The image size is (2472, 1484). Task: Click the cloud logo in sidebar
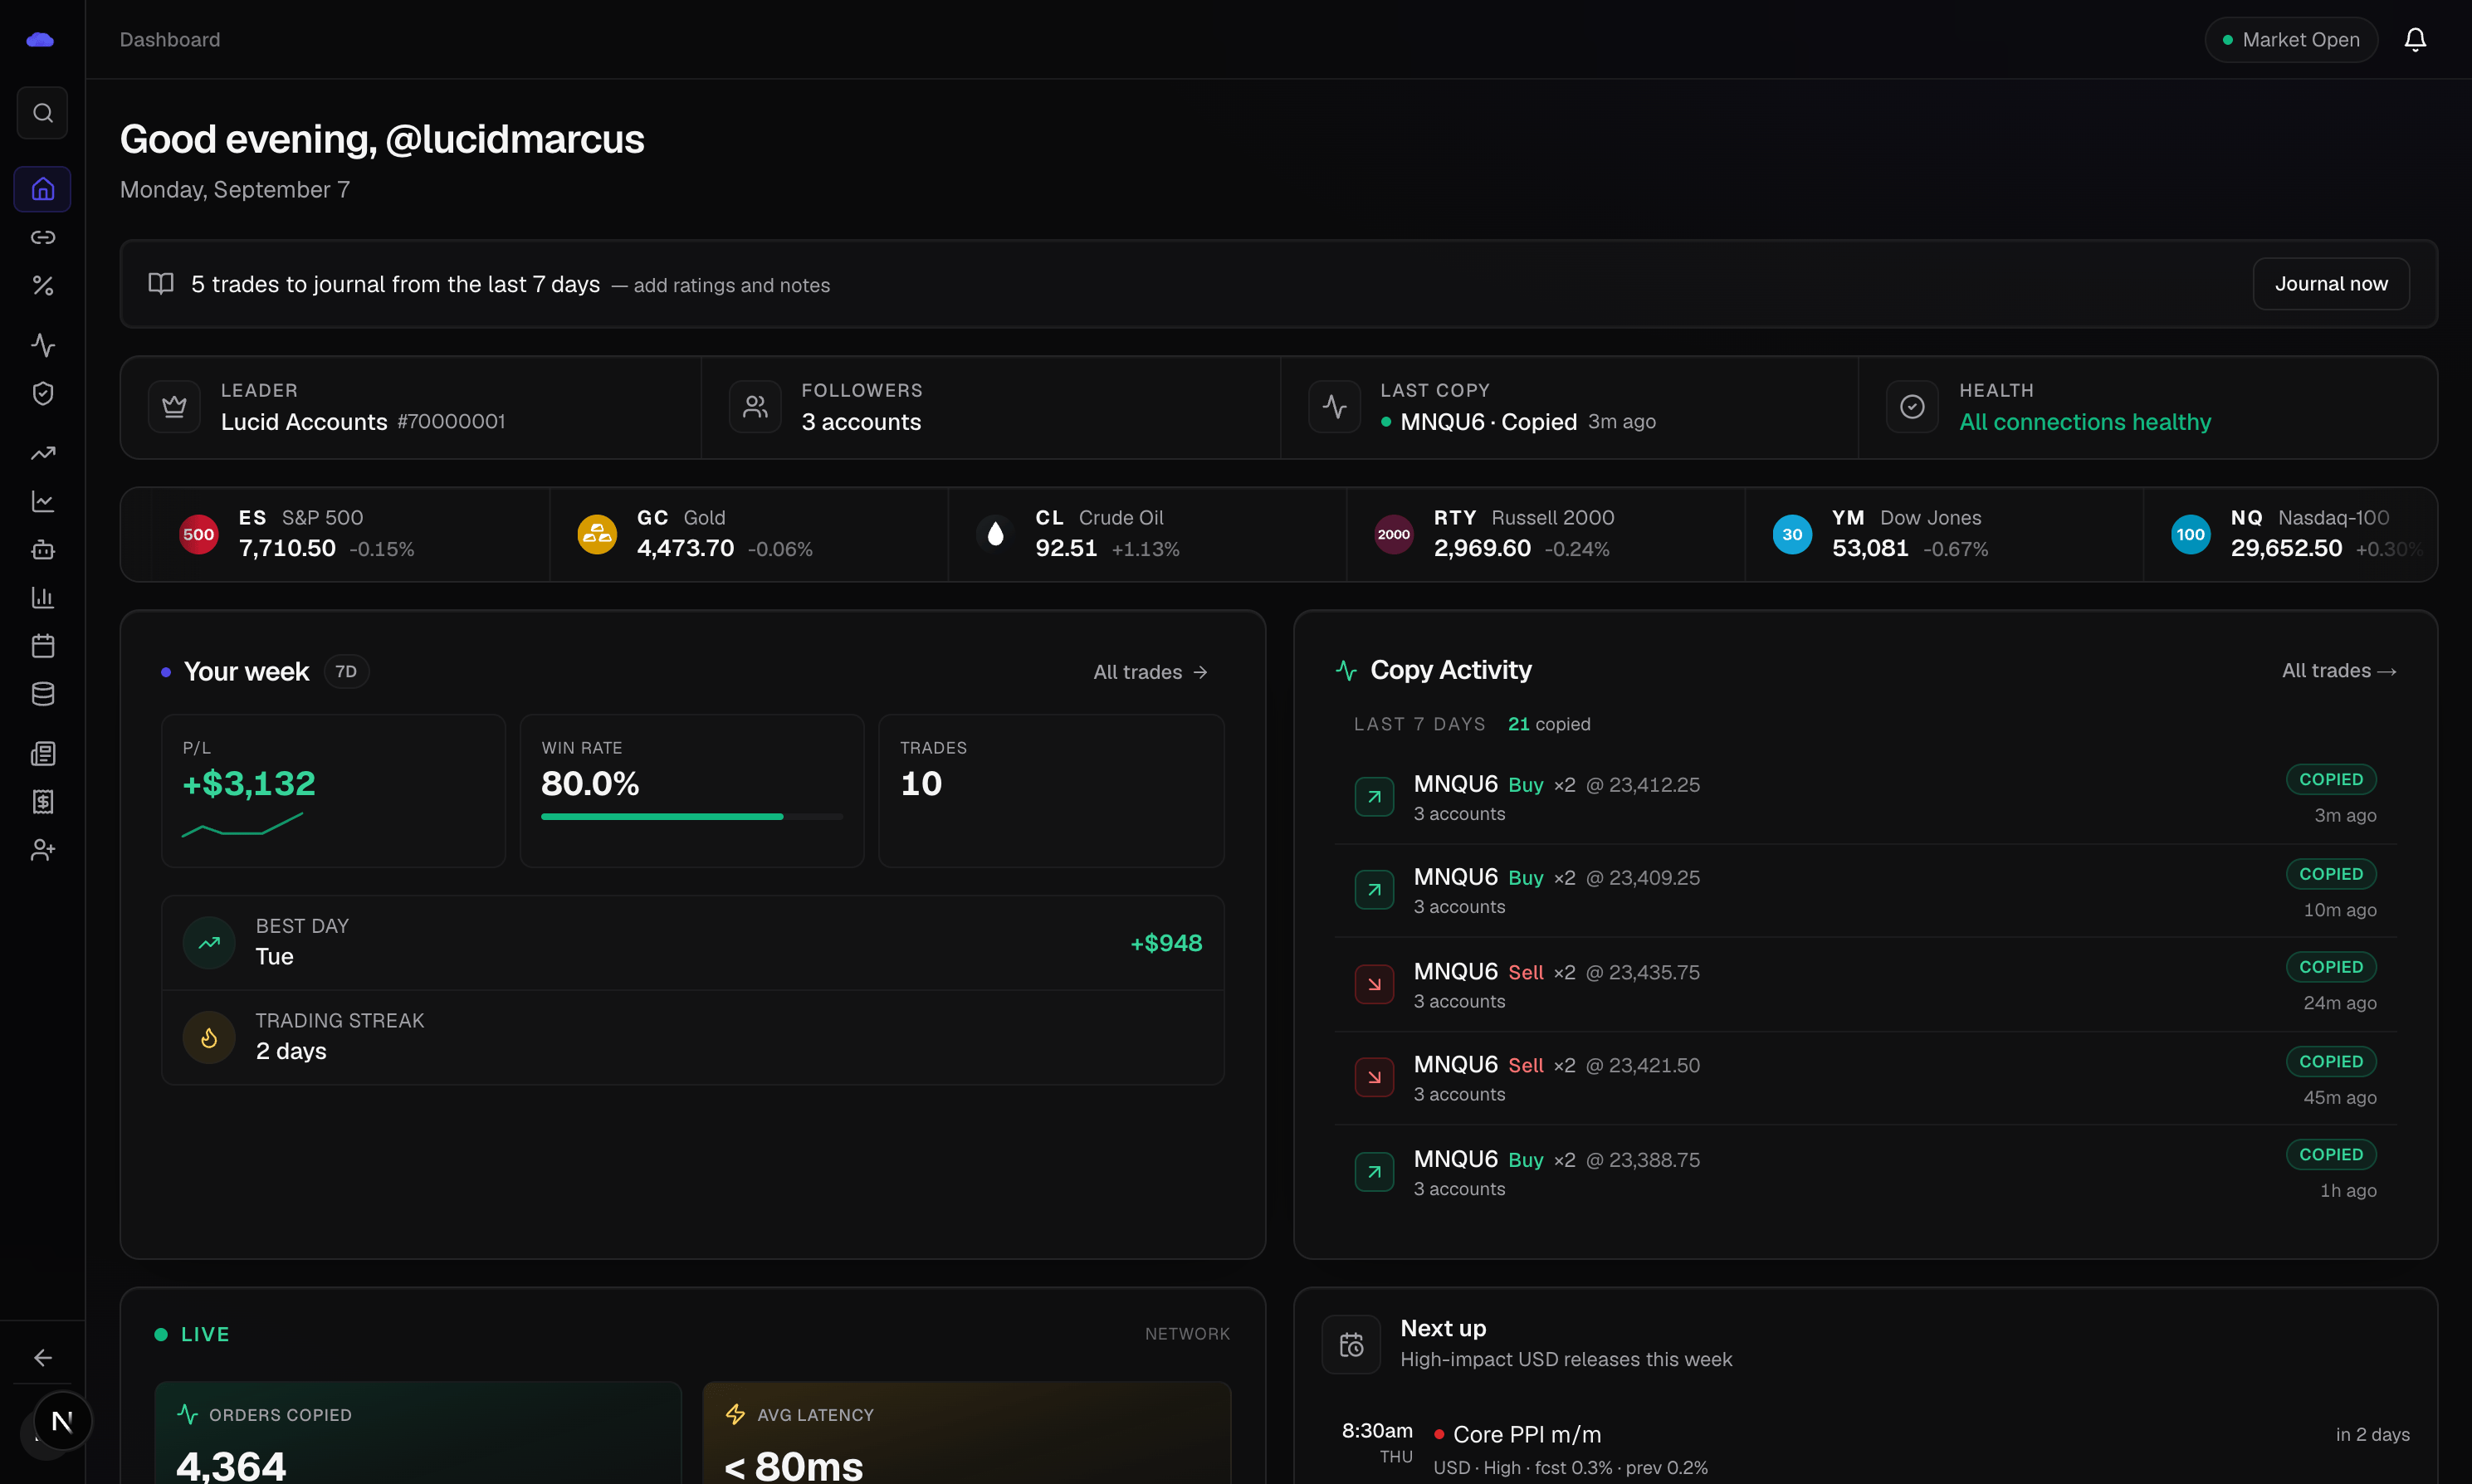(40, 39)
